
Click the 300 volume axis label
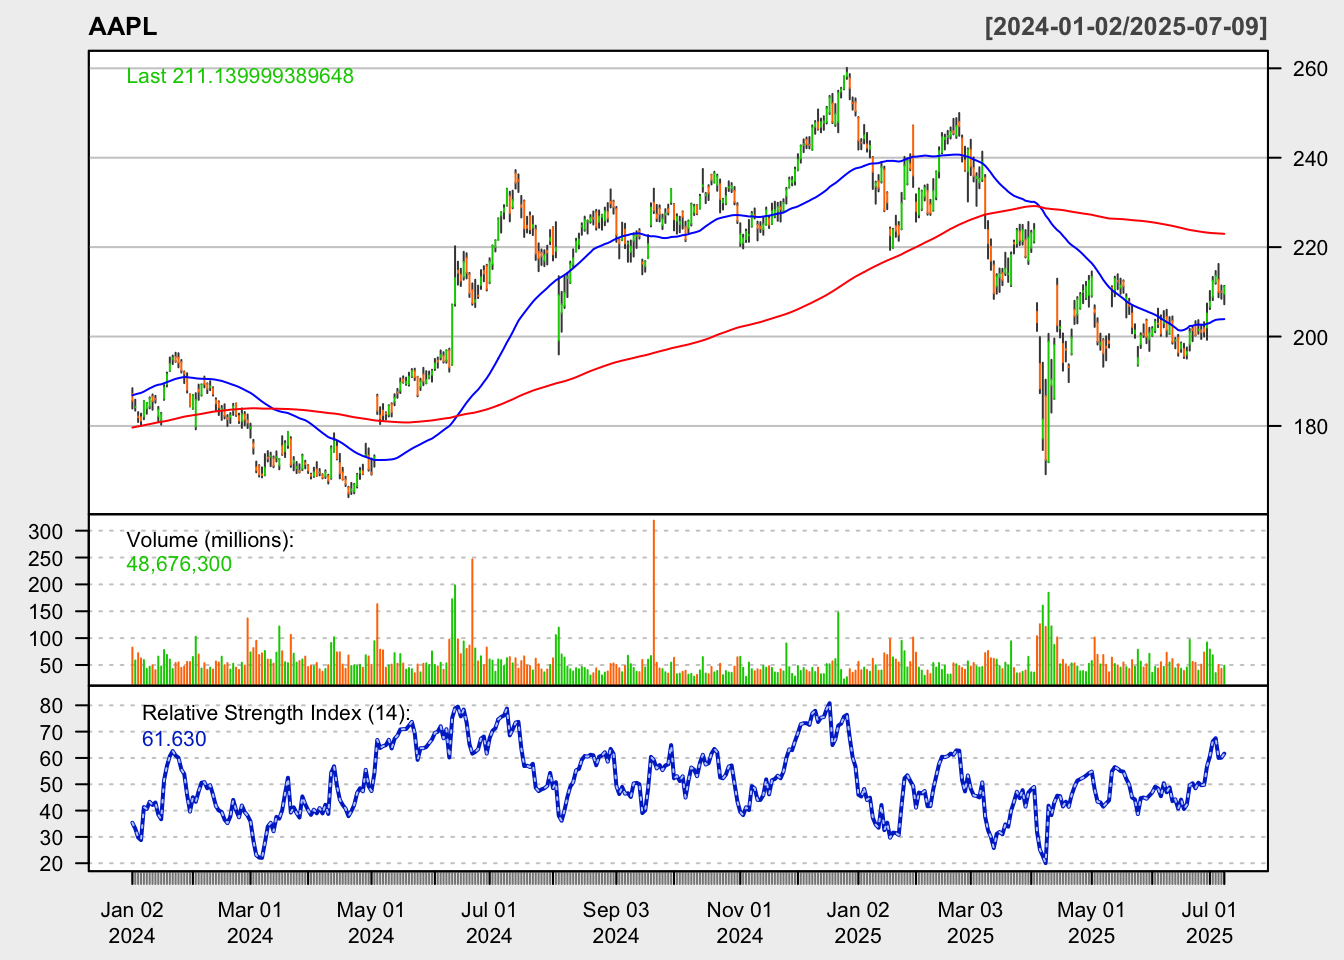46,531
